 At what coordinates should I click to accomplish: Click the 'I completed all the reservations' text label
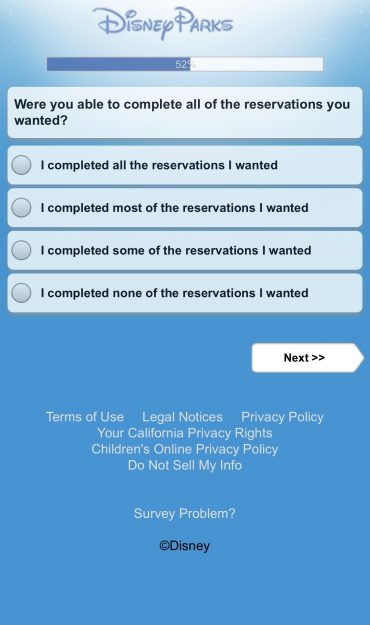[x=159, y=165]
